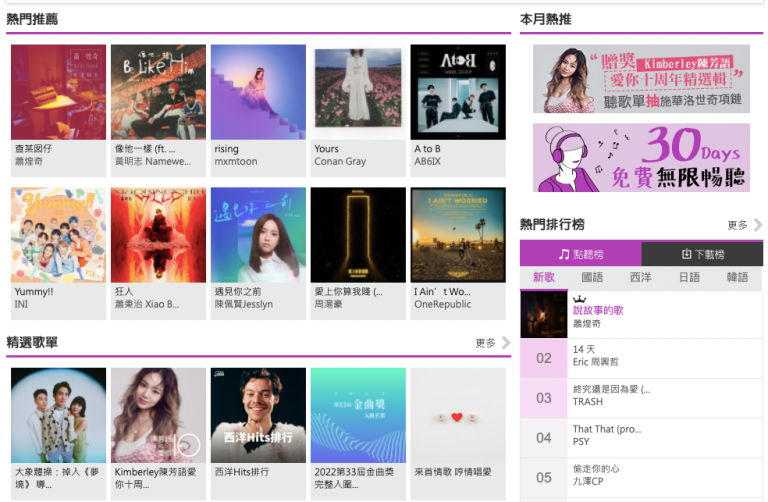The image size is (768, 502).
Task: Select the Yummy!! album by INI
Action: coord(58,253)
